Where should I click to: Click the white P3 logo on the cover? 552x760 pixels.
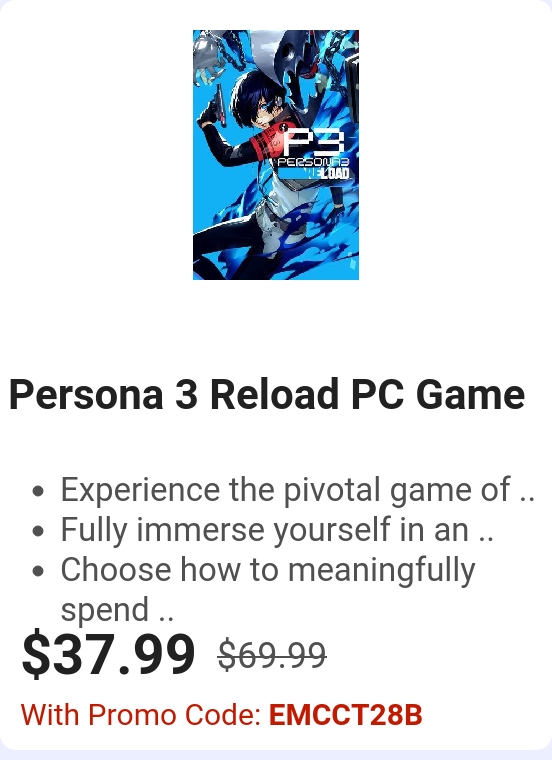tap(314, 141)
